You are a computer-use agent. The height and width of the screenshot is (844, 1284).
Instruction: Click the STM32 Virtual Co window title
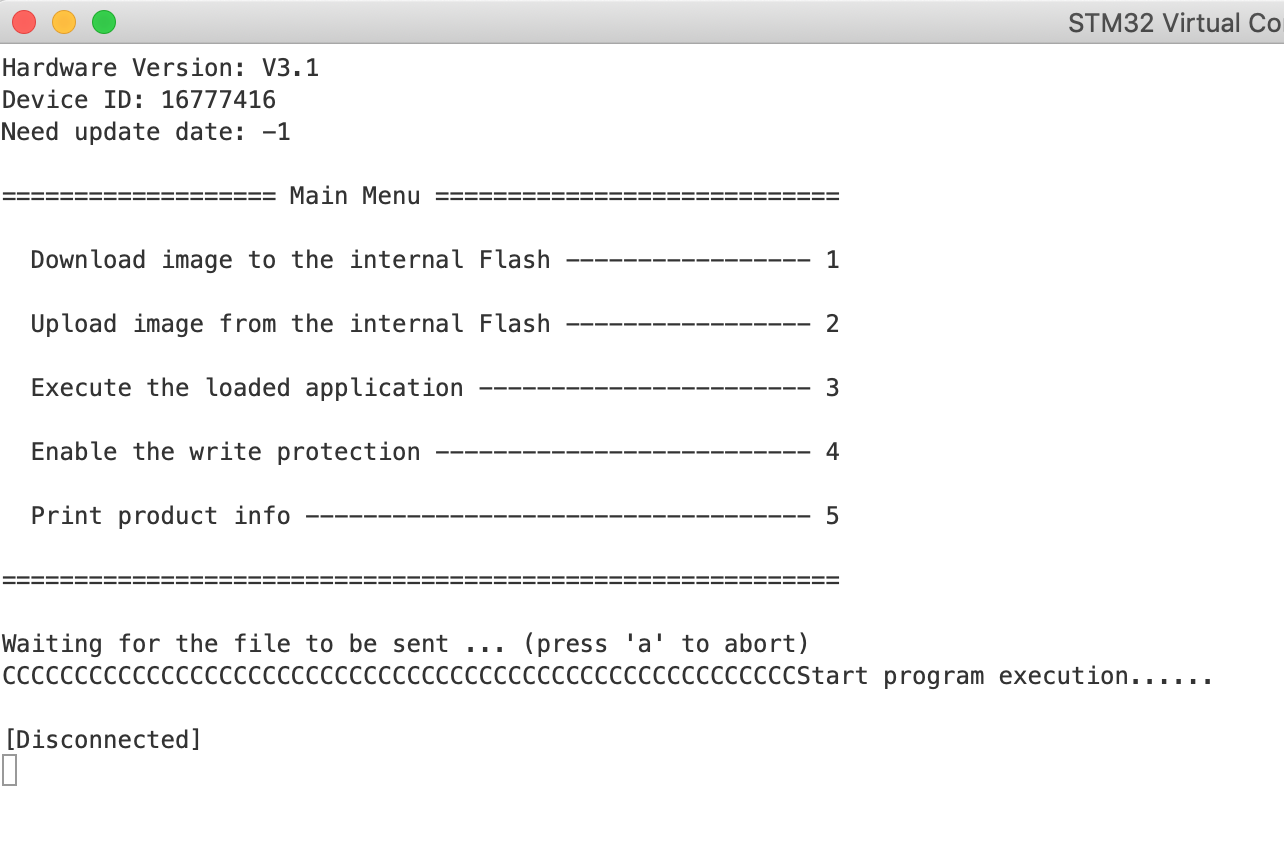tap(1175, 22)
